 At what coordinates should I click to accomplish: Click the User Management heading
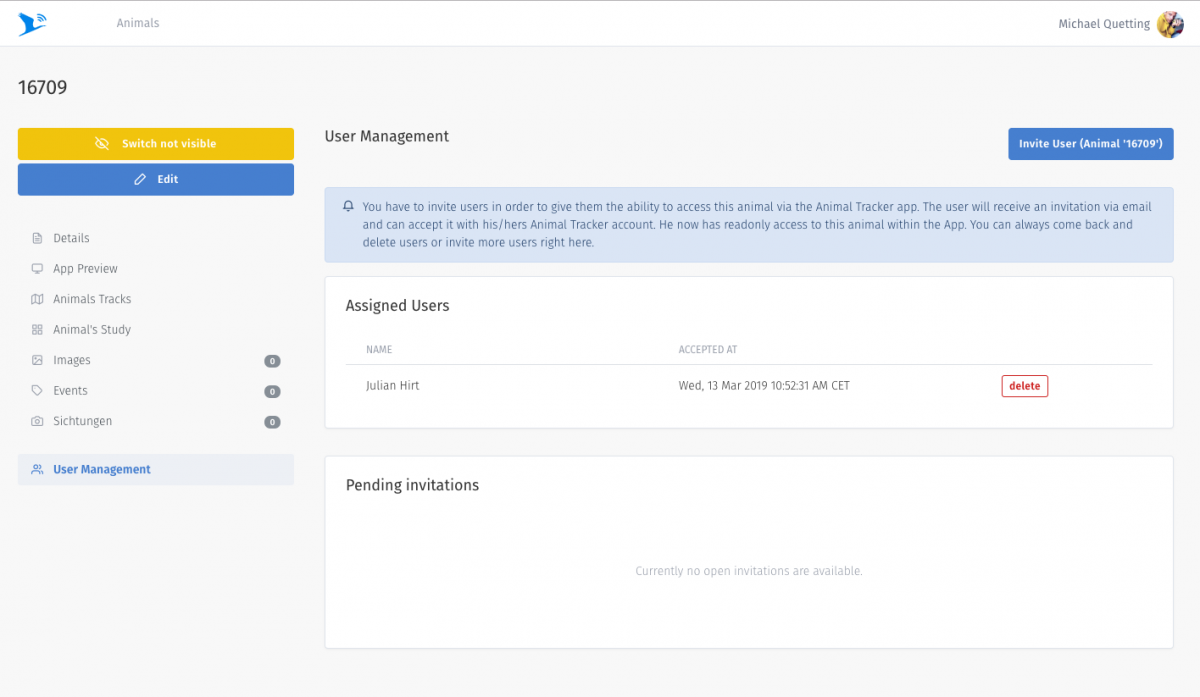387,136
